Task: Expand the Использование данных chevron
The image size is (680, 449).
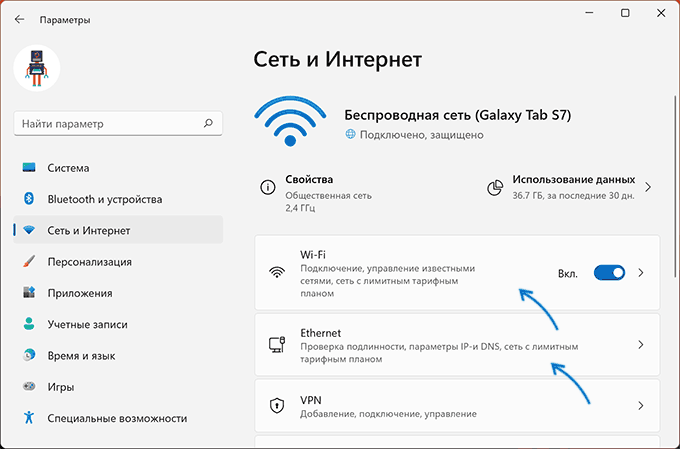Action: point(648,187)
